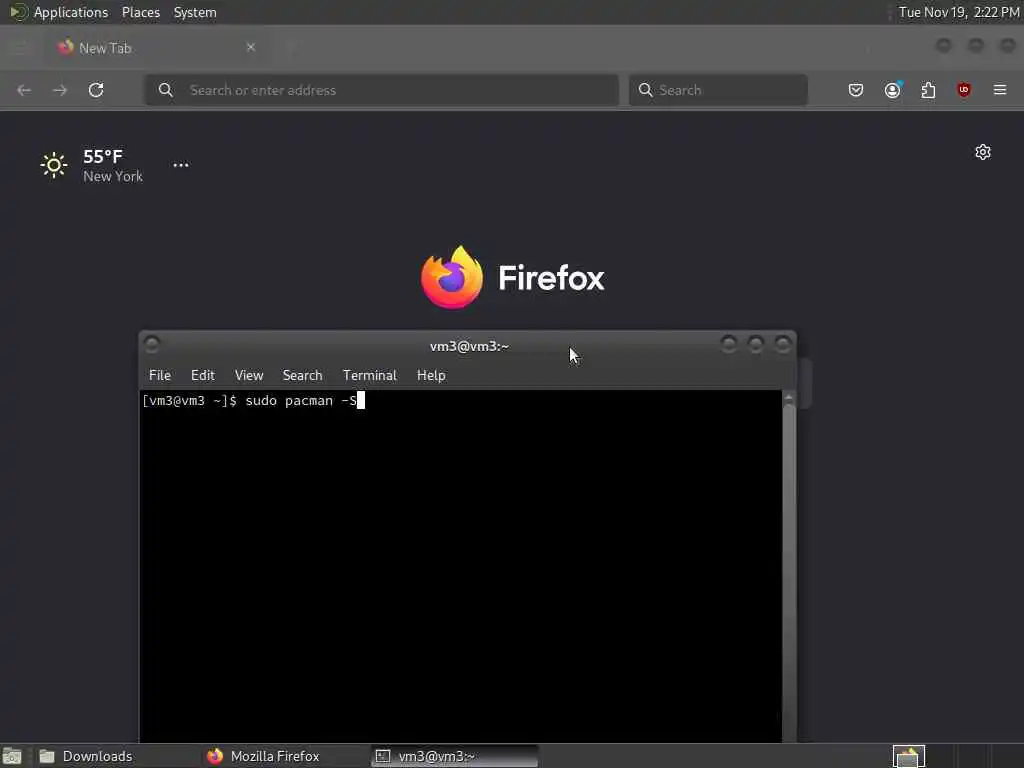The image size is (1024, 768).
Task: Minimize the terminal window
Action: (728, 344)
